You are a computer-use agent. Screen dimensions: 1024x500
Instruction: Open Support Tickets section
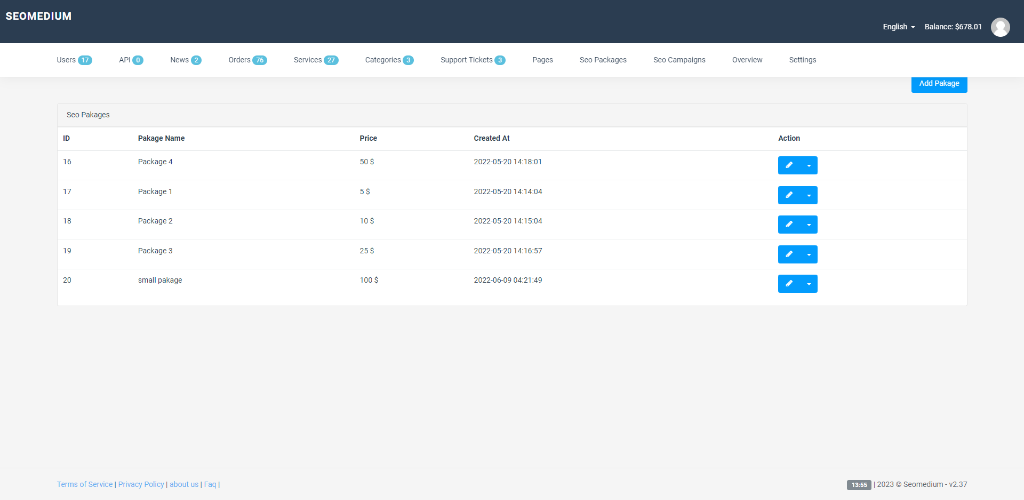coord(473,60)
